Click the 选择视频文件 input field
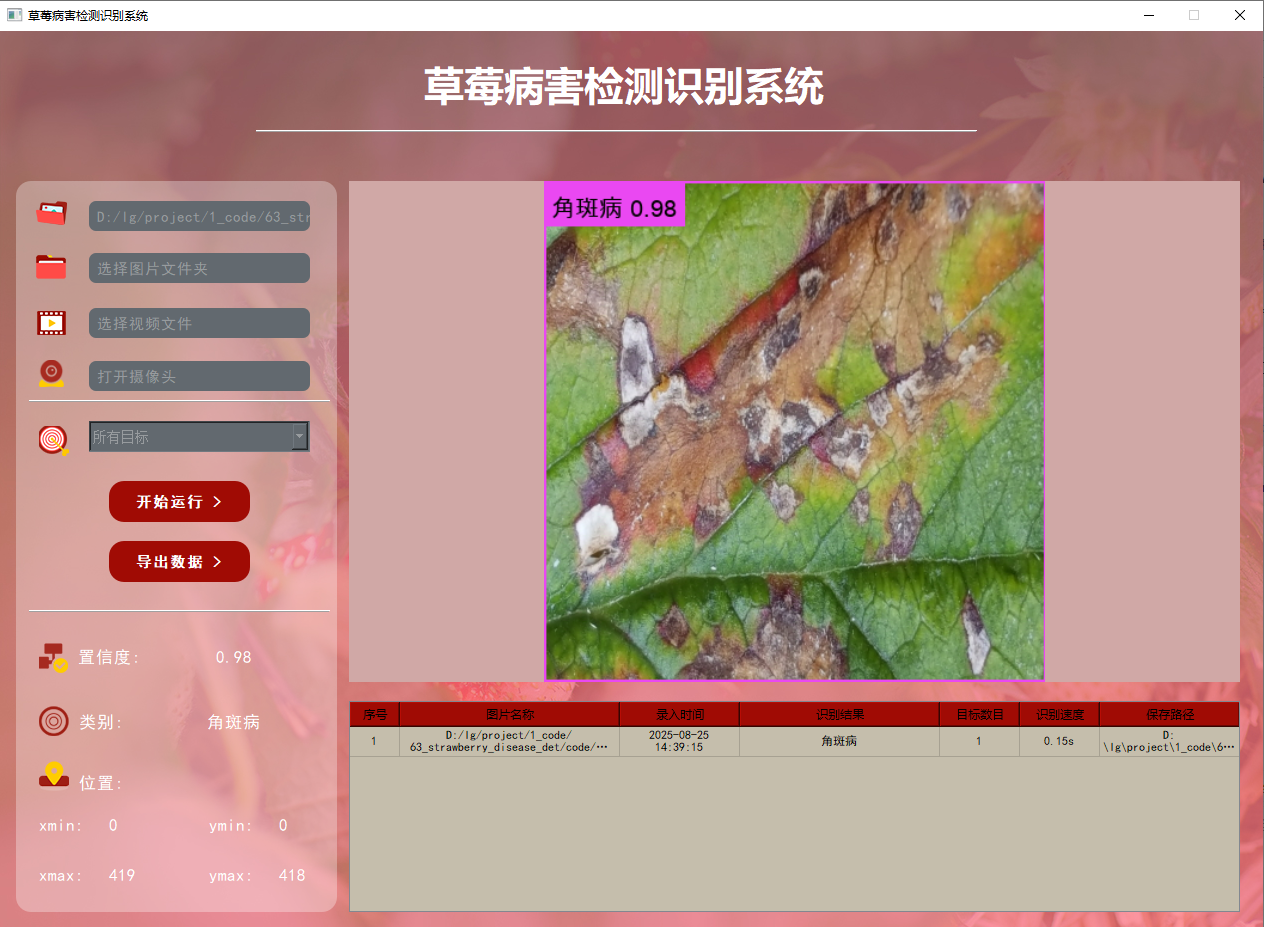The height and width of the screenshot is (927, 1264). 199,323
